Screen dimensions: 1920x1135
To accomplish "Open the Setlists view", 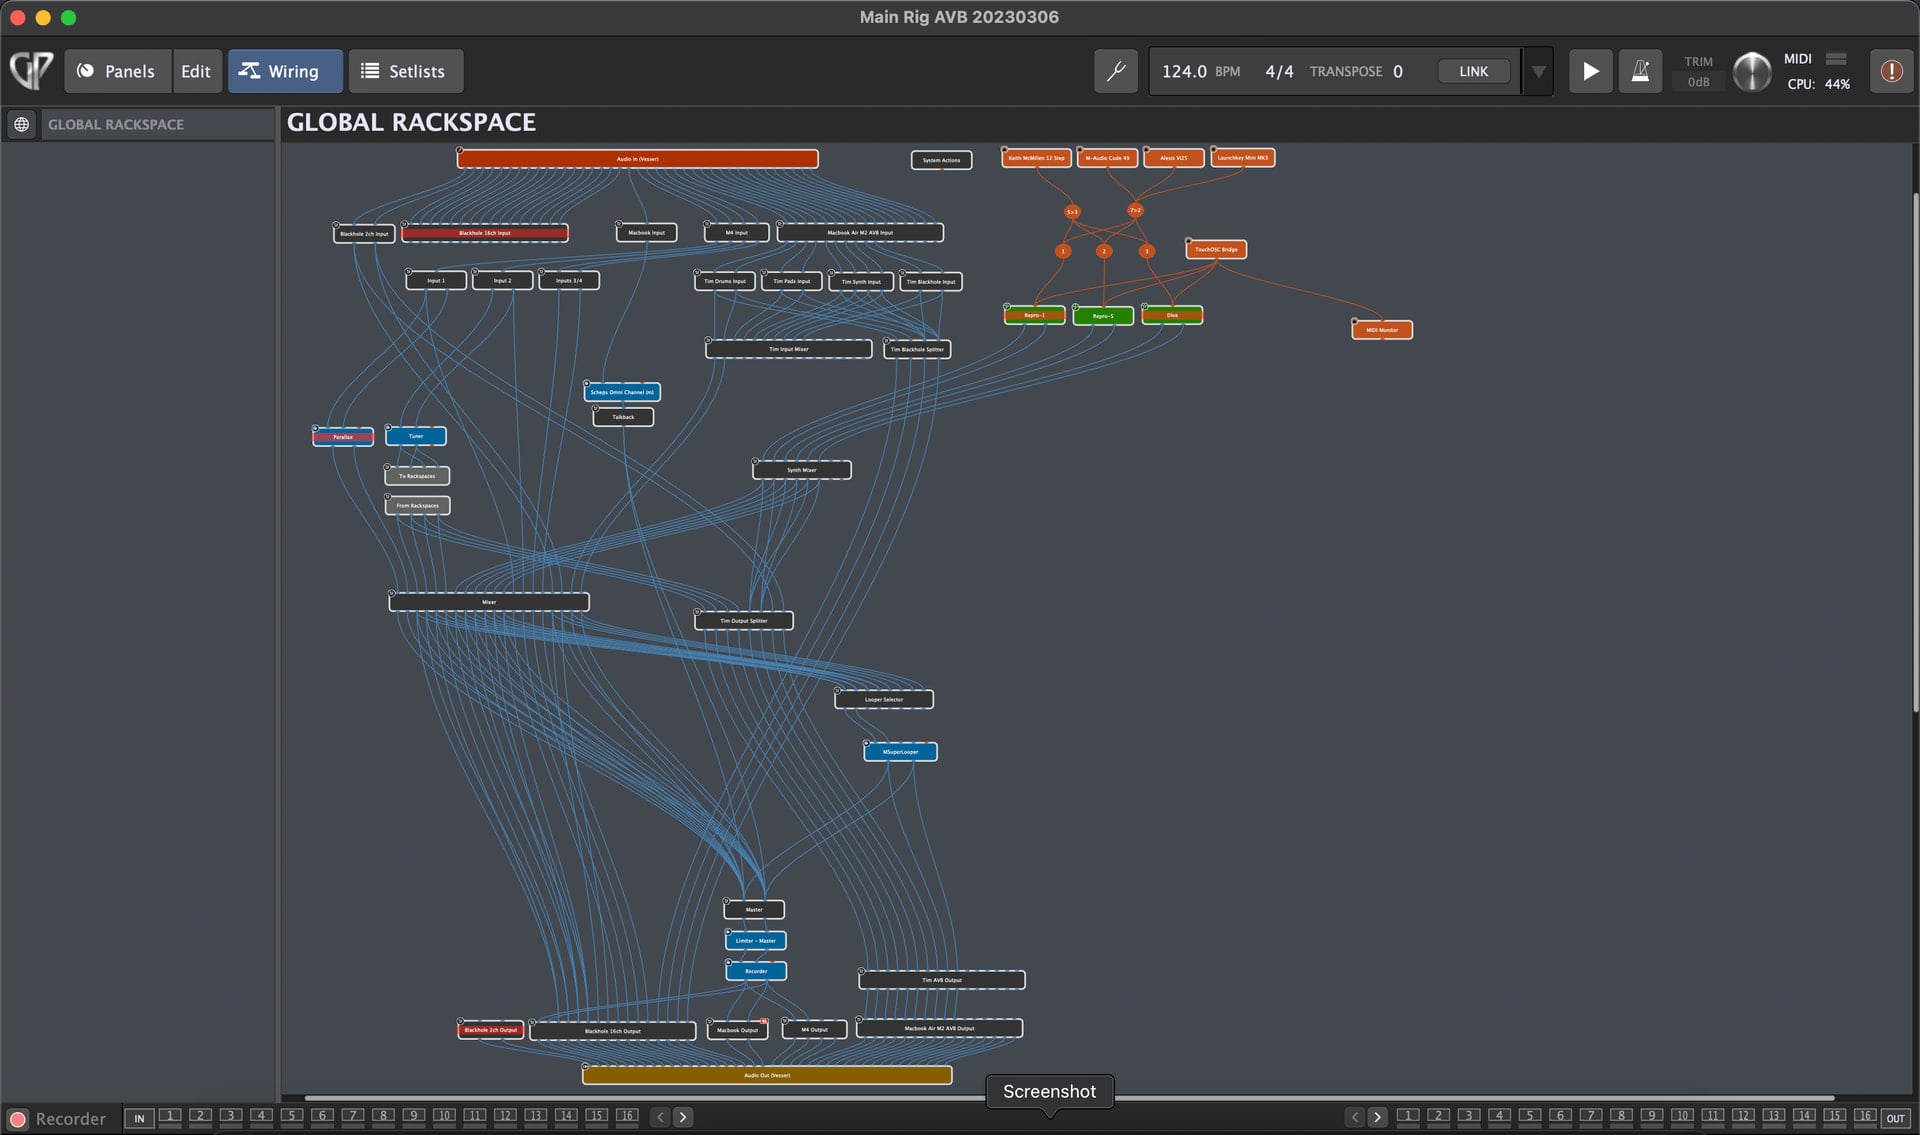I will click(x=404, y=71).
